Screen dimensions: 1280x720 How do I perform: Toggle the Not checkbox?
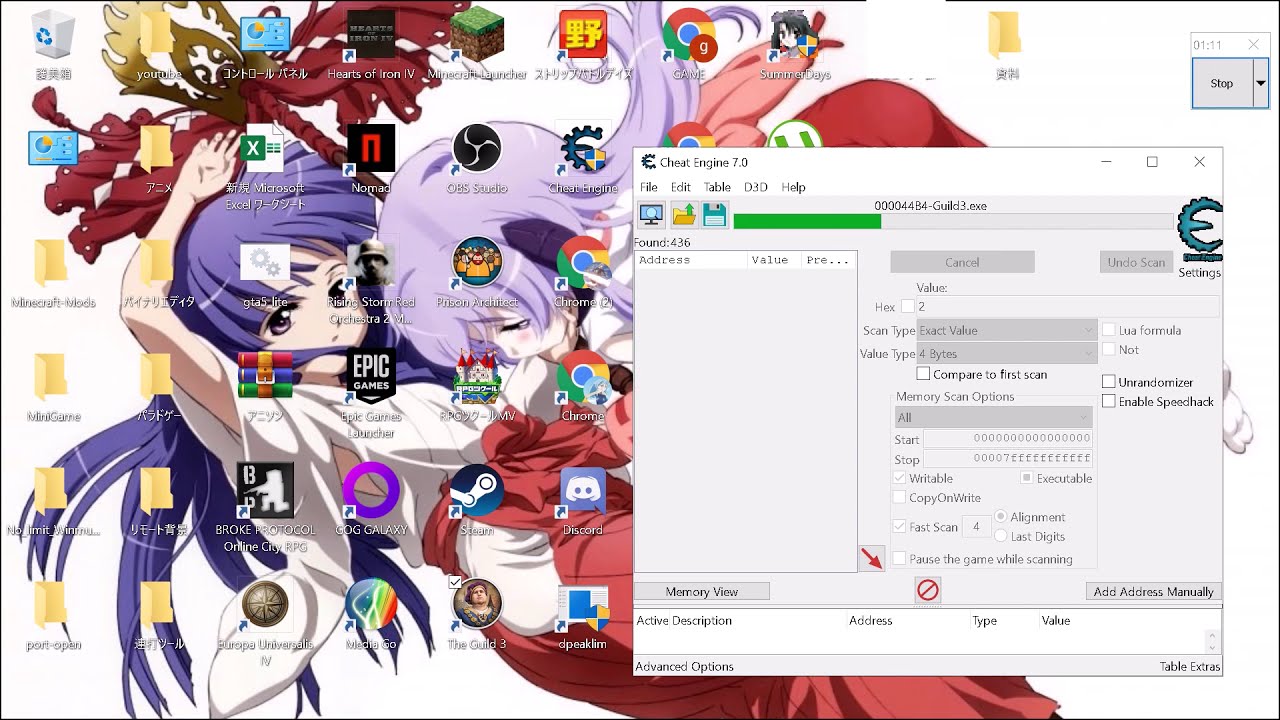[x=1109, y=350]
